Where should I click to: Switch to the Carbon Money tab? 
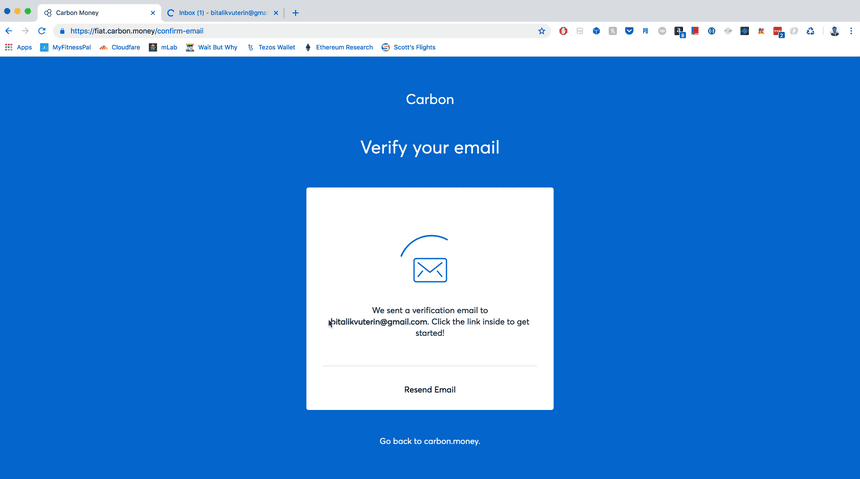coord(99,13)
